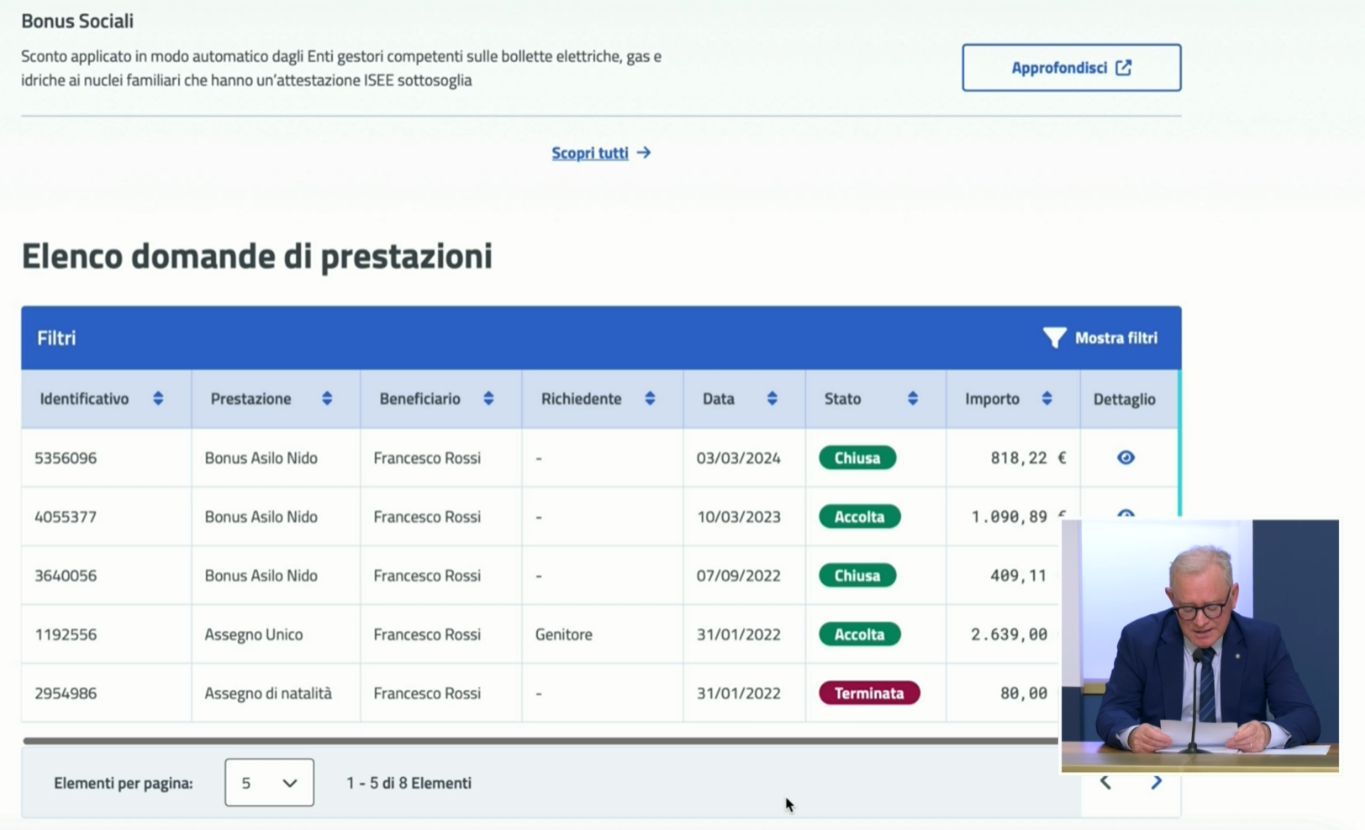This screenshot has width=1365, height=830.
Task: Click the table horizontal scrollbar
Action: 540,741
